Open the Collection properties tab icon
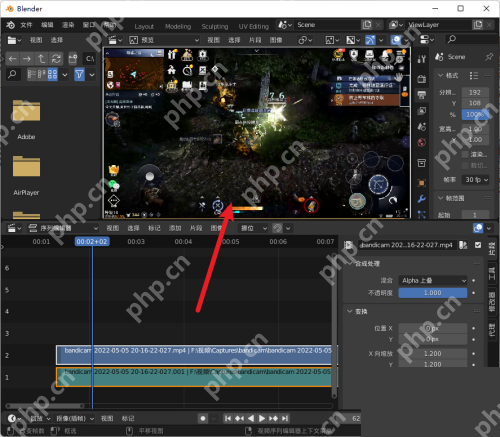The image size is (500, 437). pos(422,163)
